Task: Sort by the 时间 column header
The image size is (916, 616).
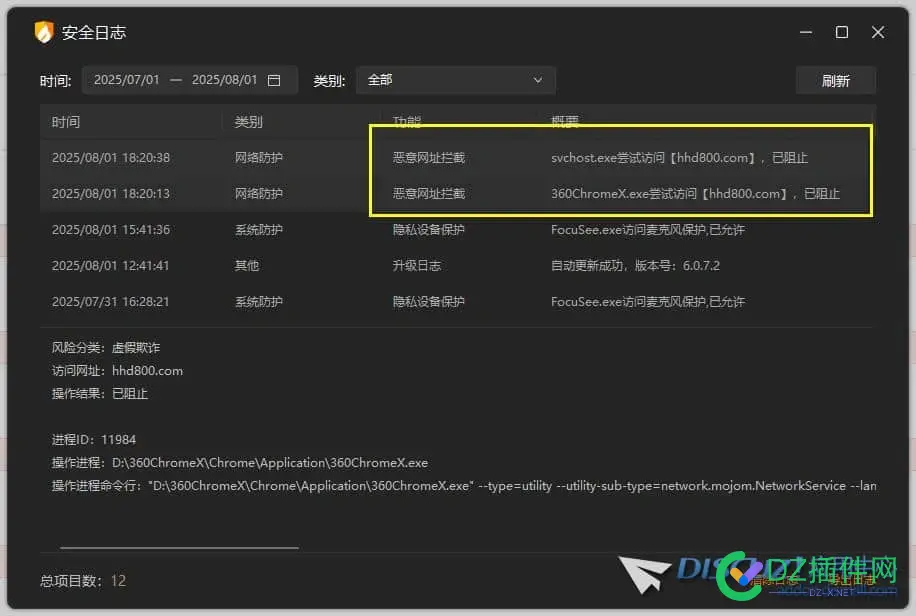Action: coord(65,121)
